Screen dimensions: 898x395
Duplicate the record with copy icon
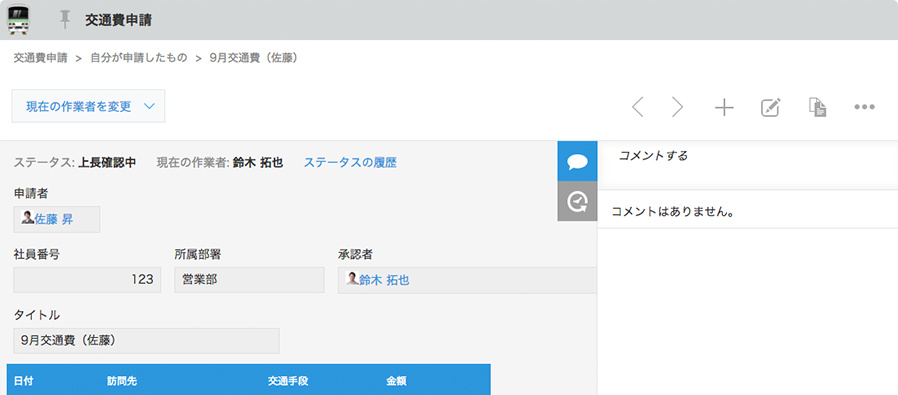coord(817,107)
